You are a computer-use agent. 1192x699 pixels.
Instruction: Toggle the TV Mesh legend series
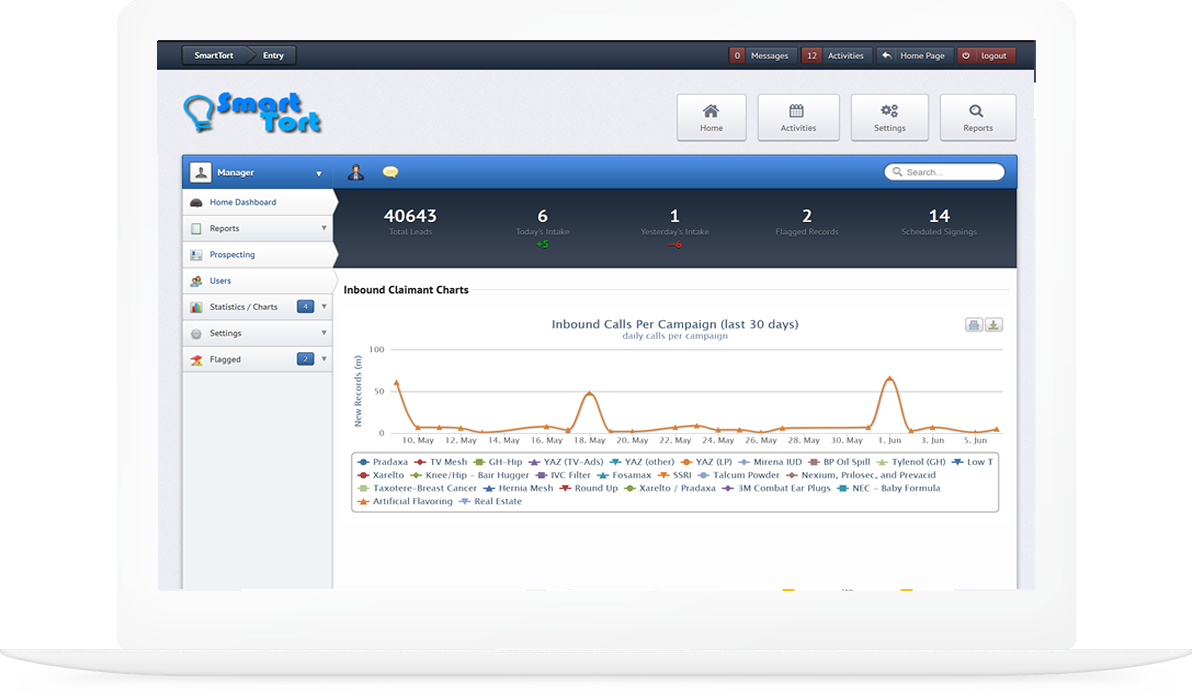tap(441, 462)
